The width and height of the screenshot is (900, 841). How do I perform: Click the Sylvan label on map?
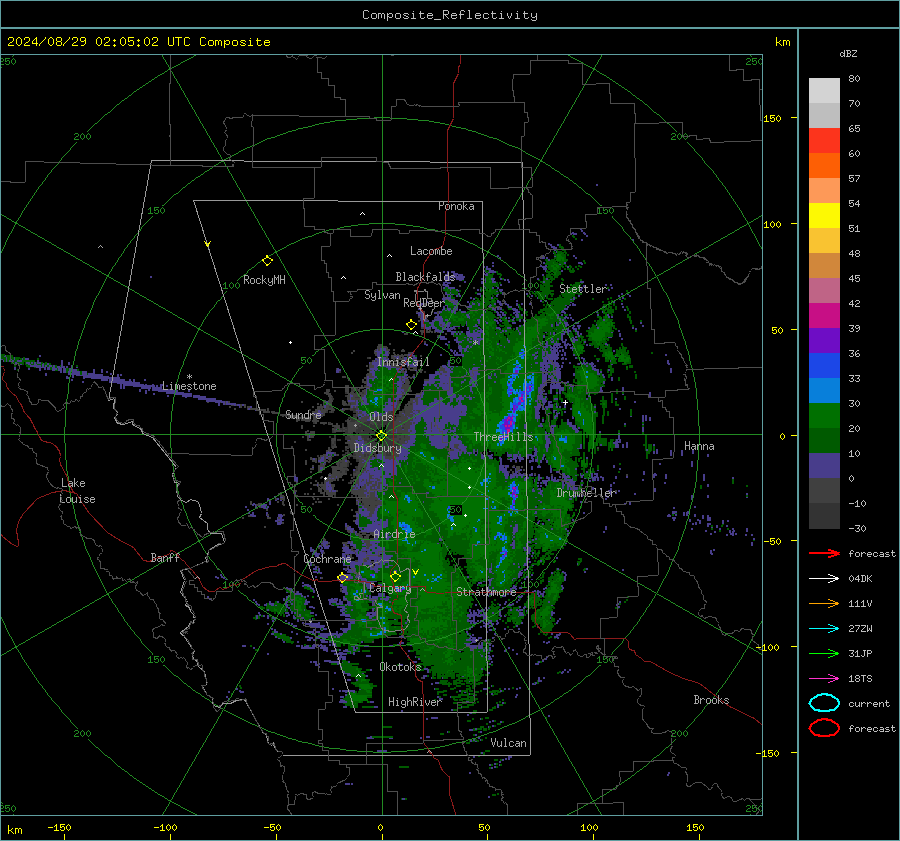pyautogui.click(x=382, y=295)
